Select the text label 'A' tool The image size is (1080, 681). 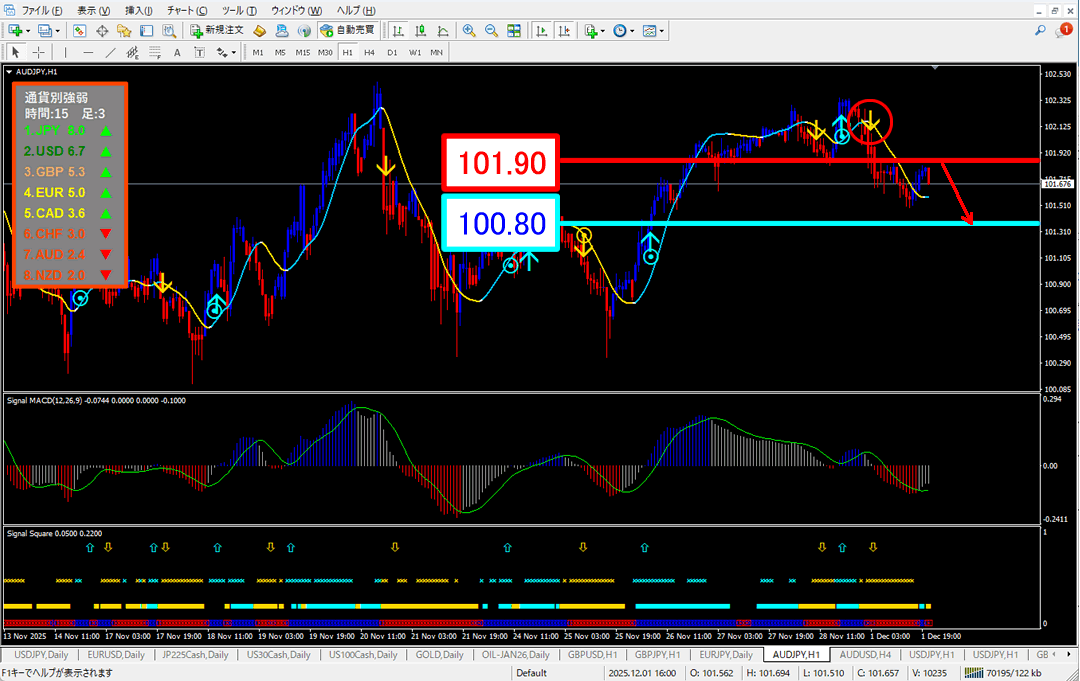click(177, 52)
